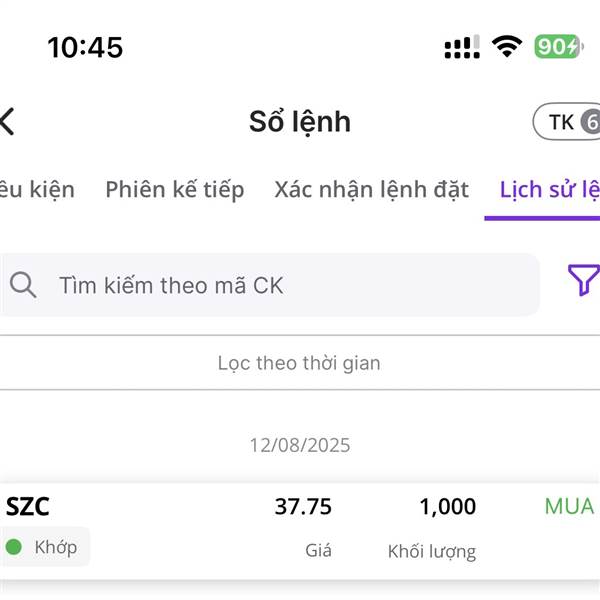Tap the green MUA label
The width and height of the screenshot is (600, 600).
tap(569, 506)
